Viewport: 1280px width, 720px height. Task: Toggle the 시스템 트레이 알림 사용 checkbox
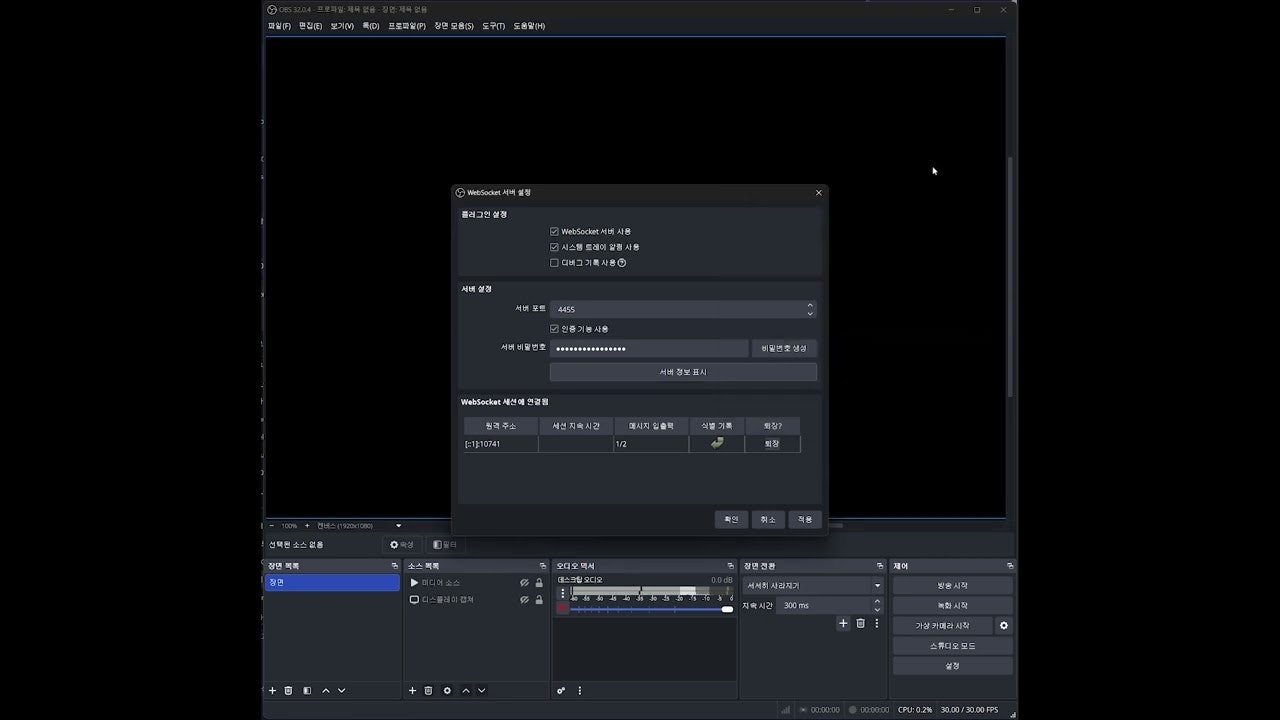[554, 247]
